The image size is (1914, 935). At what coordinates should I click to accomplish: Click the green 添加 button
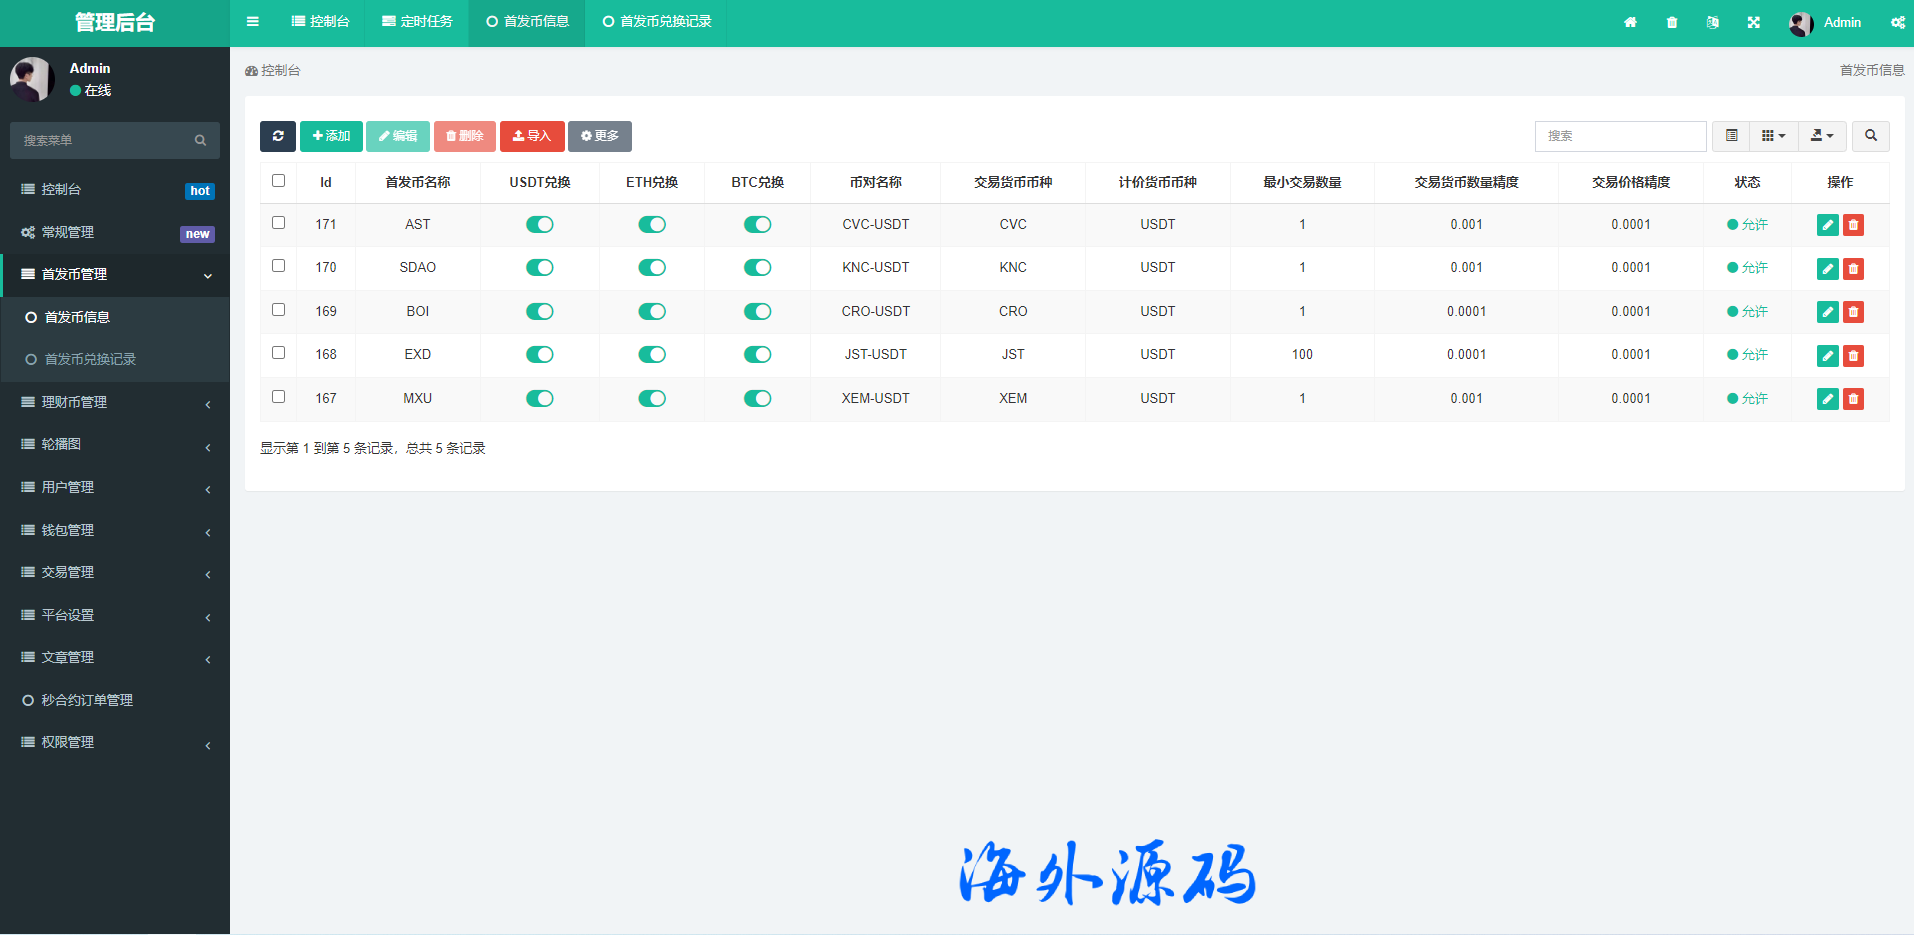331,136
